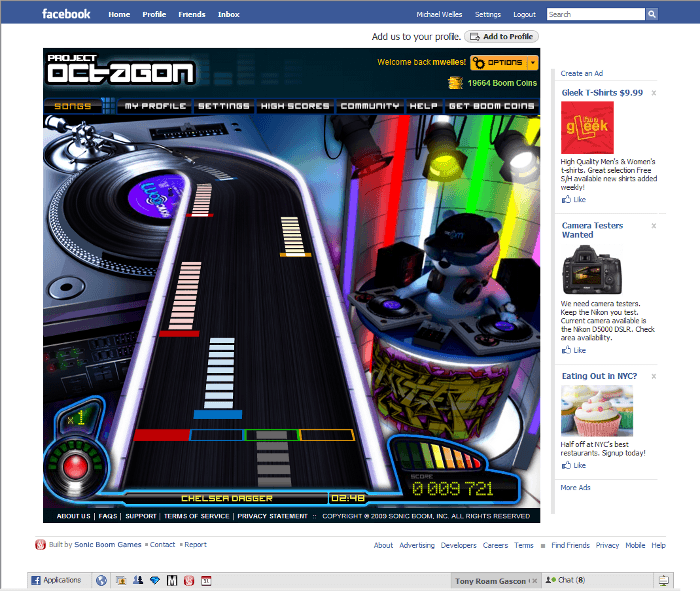This screenshot has width=700, height=591.
Task: Open the Options dropdown arrow
Action: pyautogui.click(x=533, y=63)
